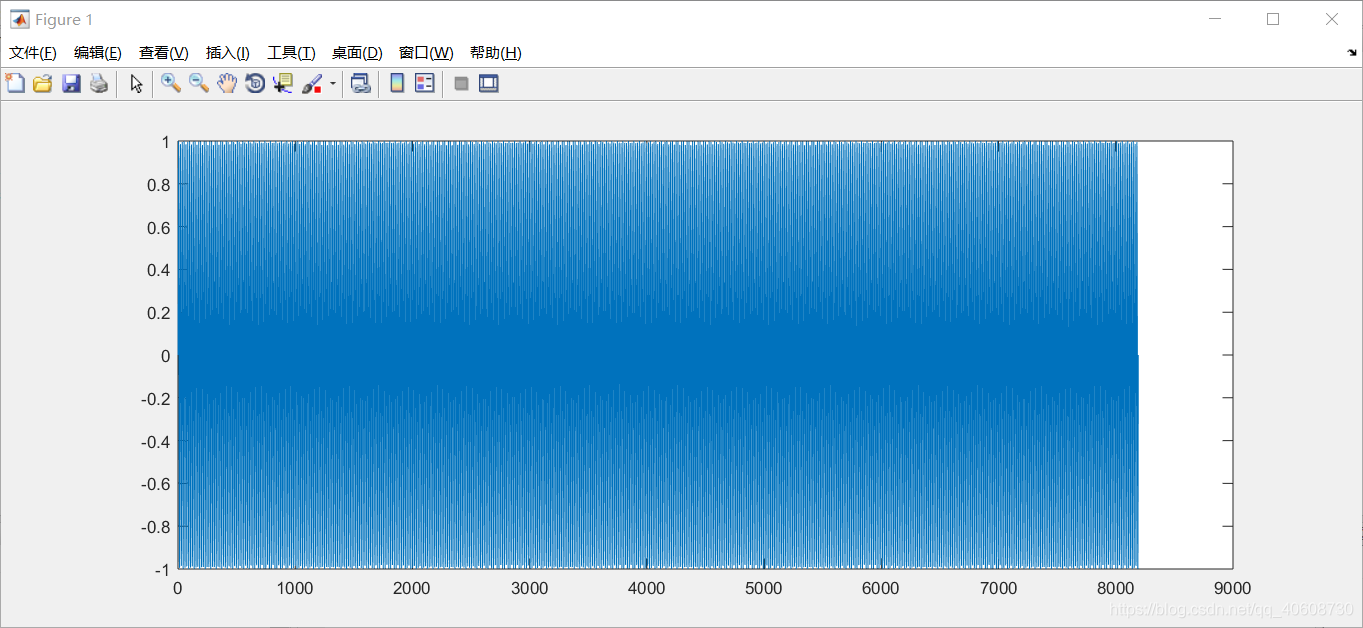
Task: Insert a colorbar using toolbar icon
Action: pos(397,83)
